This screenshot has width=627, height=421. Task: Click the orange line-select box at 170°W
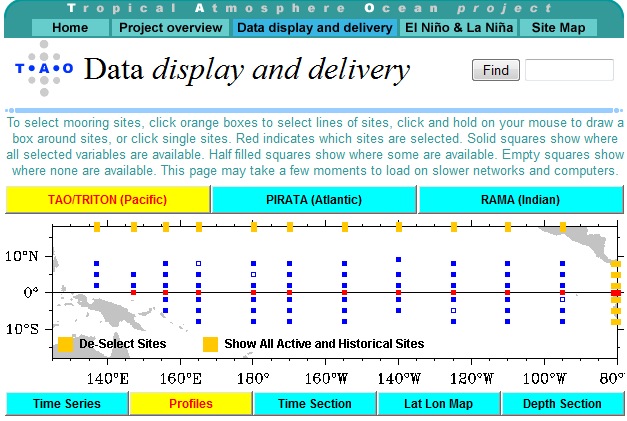coord(290,227)
